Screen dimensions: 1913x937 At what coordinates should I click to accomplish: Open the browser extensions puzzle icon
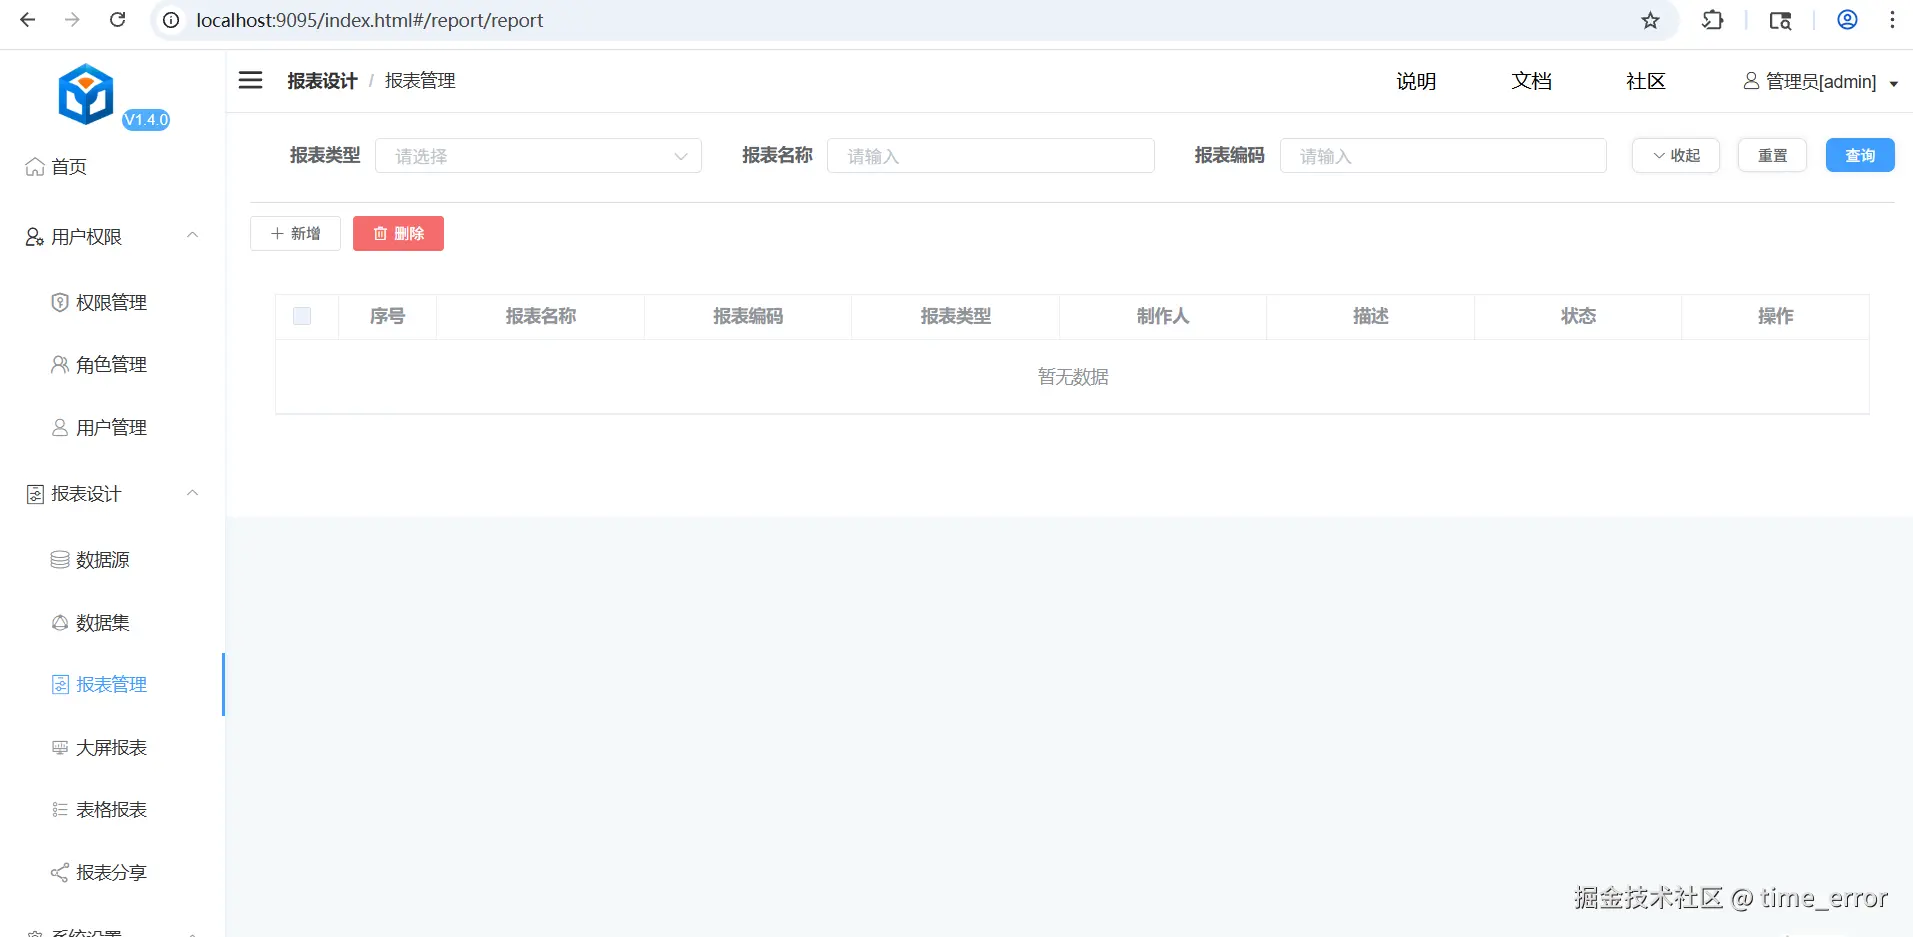click(1712, 20)
